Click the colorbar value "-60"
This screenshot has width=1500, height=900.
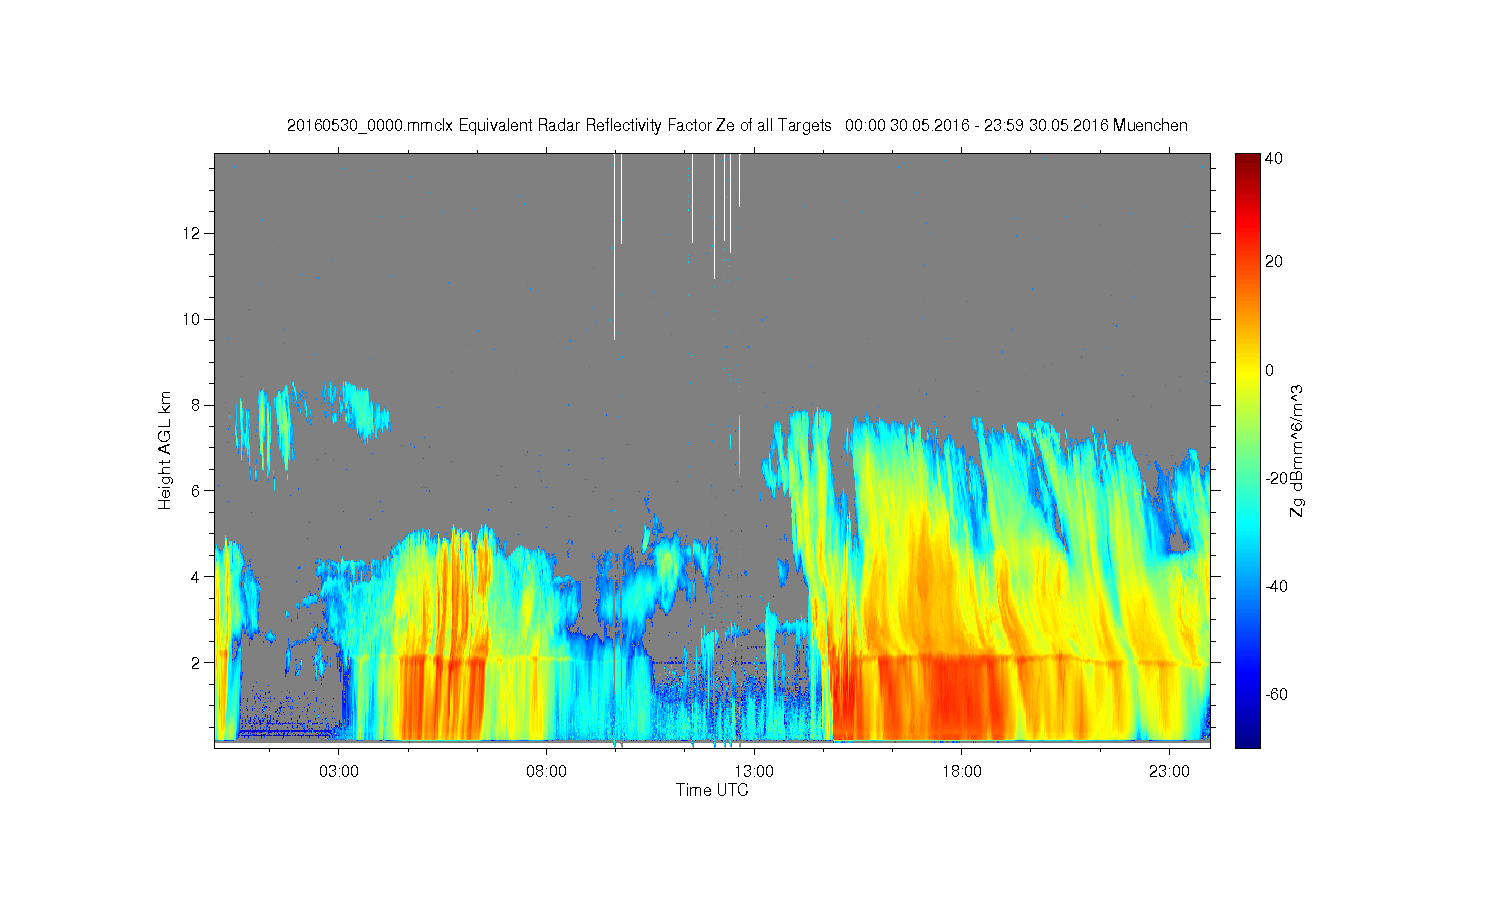1276,694
